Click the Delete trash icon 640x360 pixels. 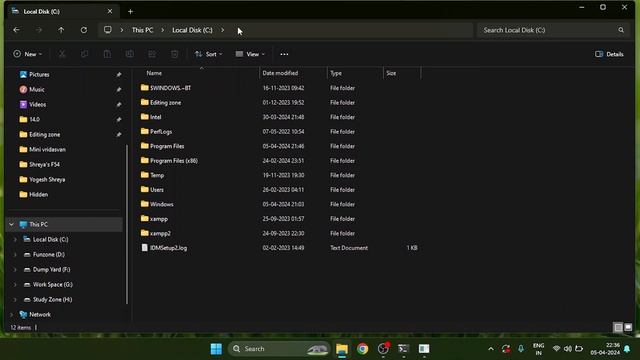pyautogui.click(x=174, y=54)
